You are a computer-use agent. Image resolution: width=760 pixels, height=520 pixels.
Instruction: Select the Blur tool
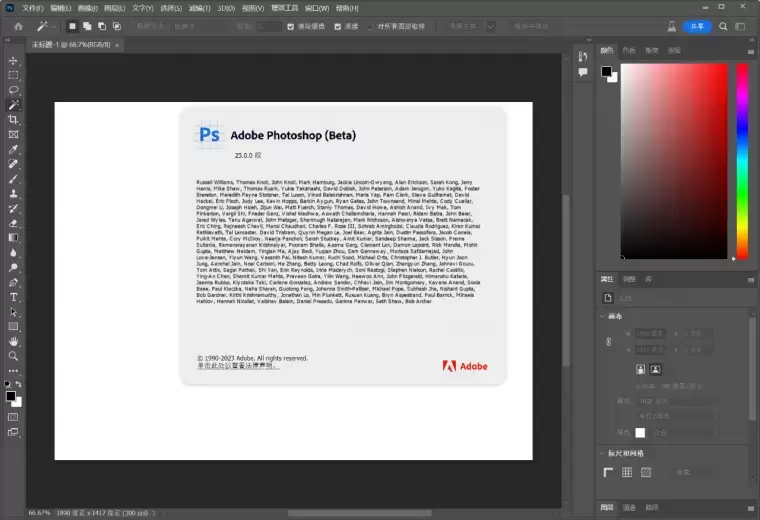coord(13,253)
